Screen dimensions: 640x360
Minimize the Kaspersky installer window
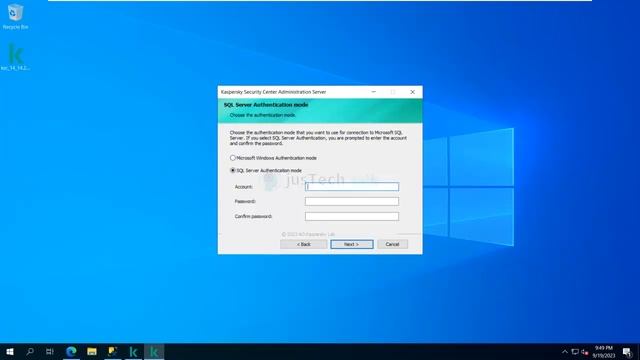pyautogui.click(x=373, y=92)
